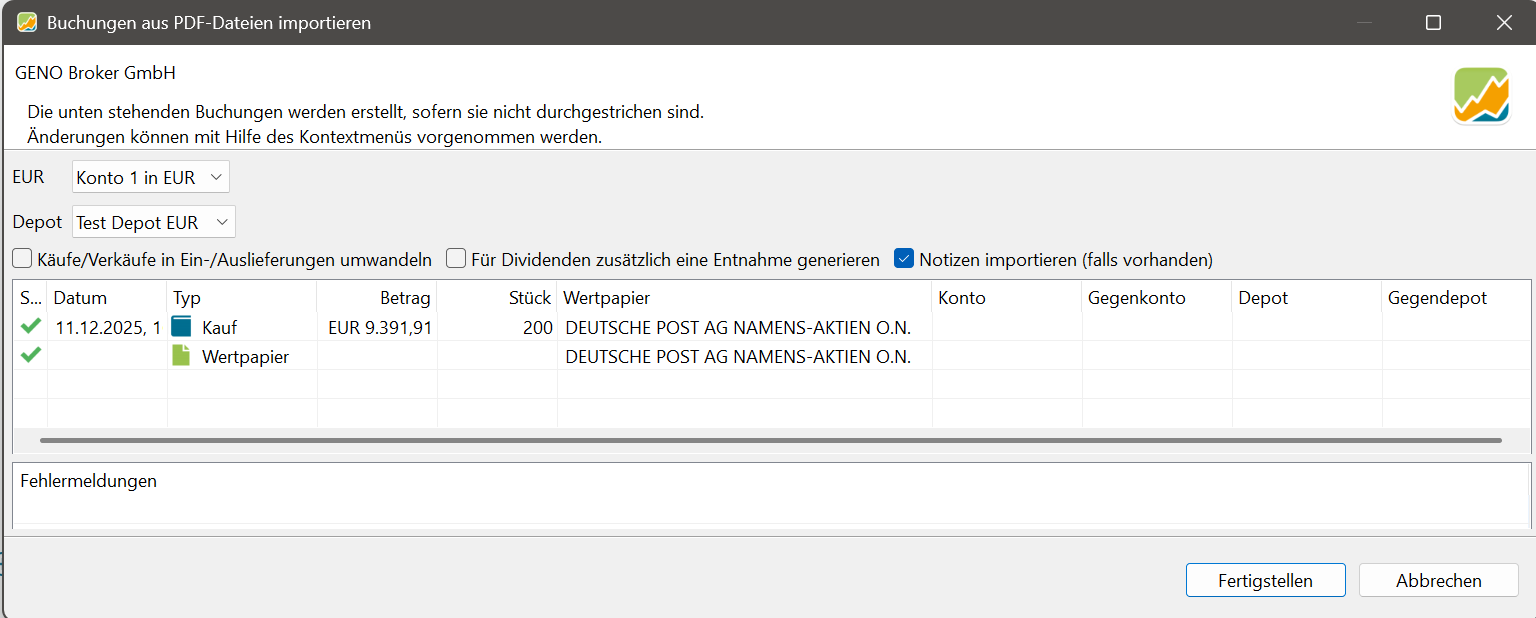Viewport: 1536px width, 618px height.
Task: Click the 'Depot' label beside the depot dropdown
Action: (37, 222)
